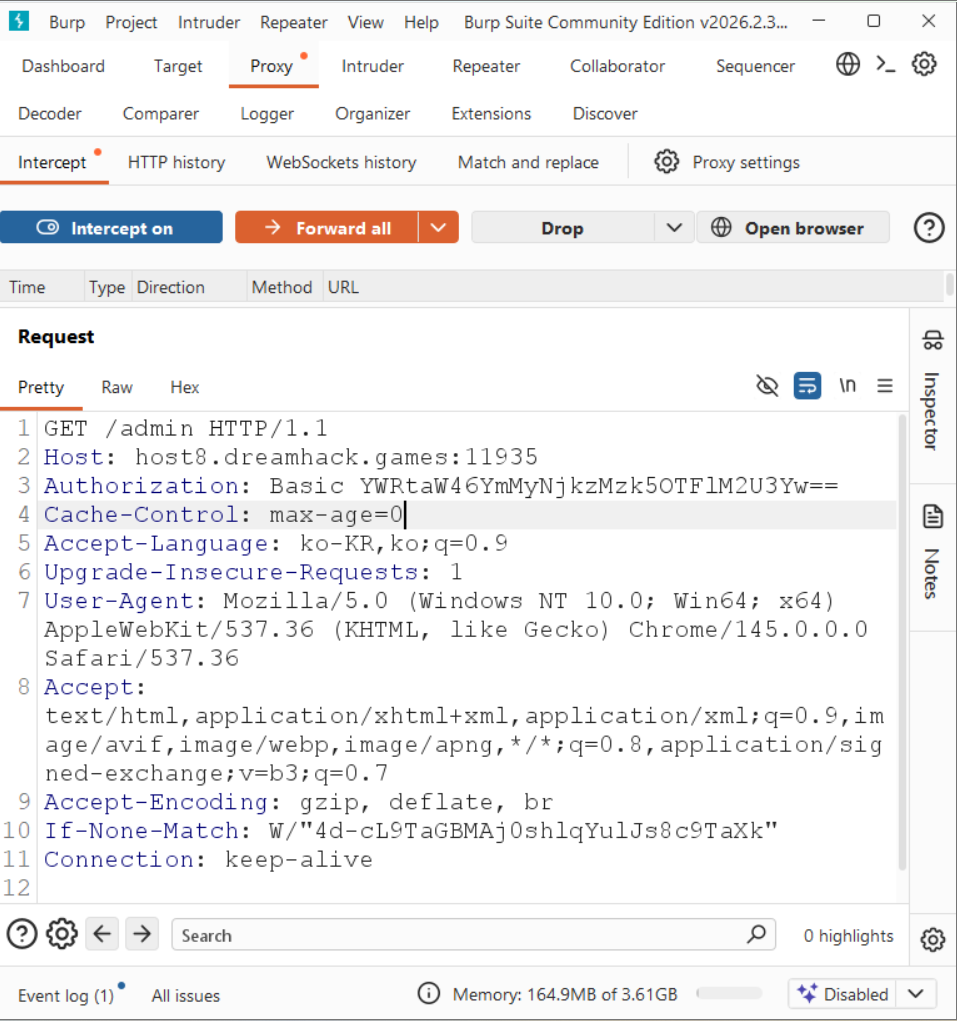Open search settings gear icon
The width and height of the screenshot is (957, 1021).
tap(62, 934)
